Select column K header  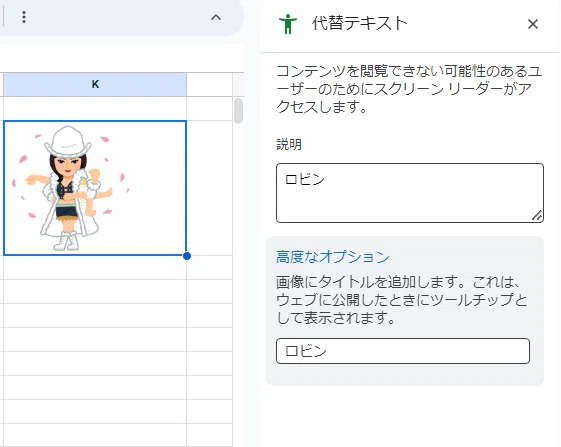click(x=95, y=84)
